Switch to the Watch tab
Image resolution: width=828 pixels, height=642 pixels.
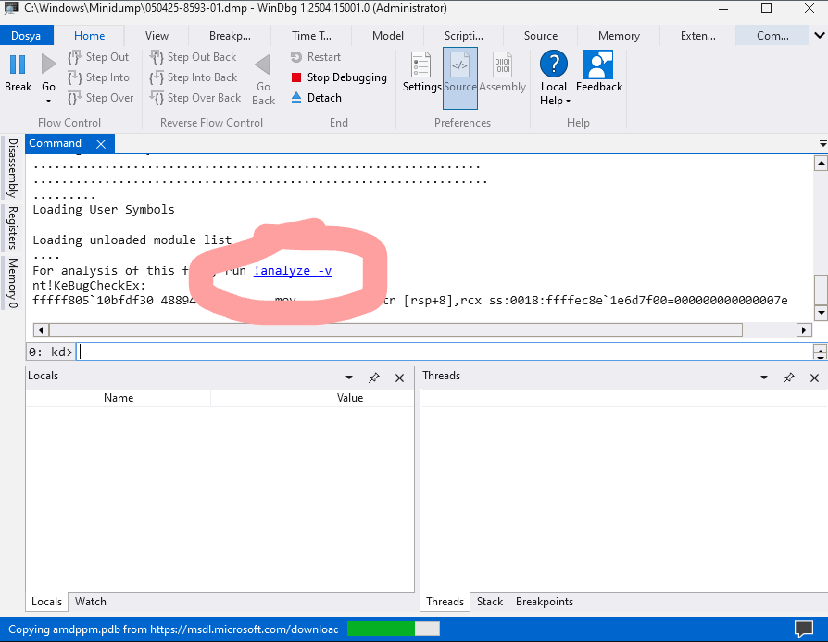(91, 601)
